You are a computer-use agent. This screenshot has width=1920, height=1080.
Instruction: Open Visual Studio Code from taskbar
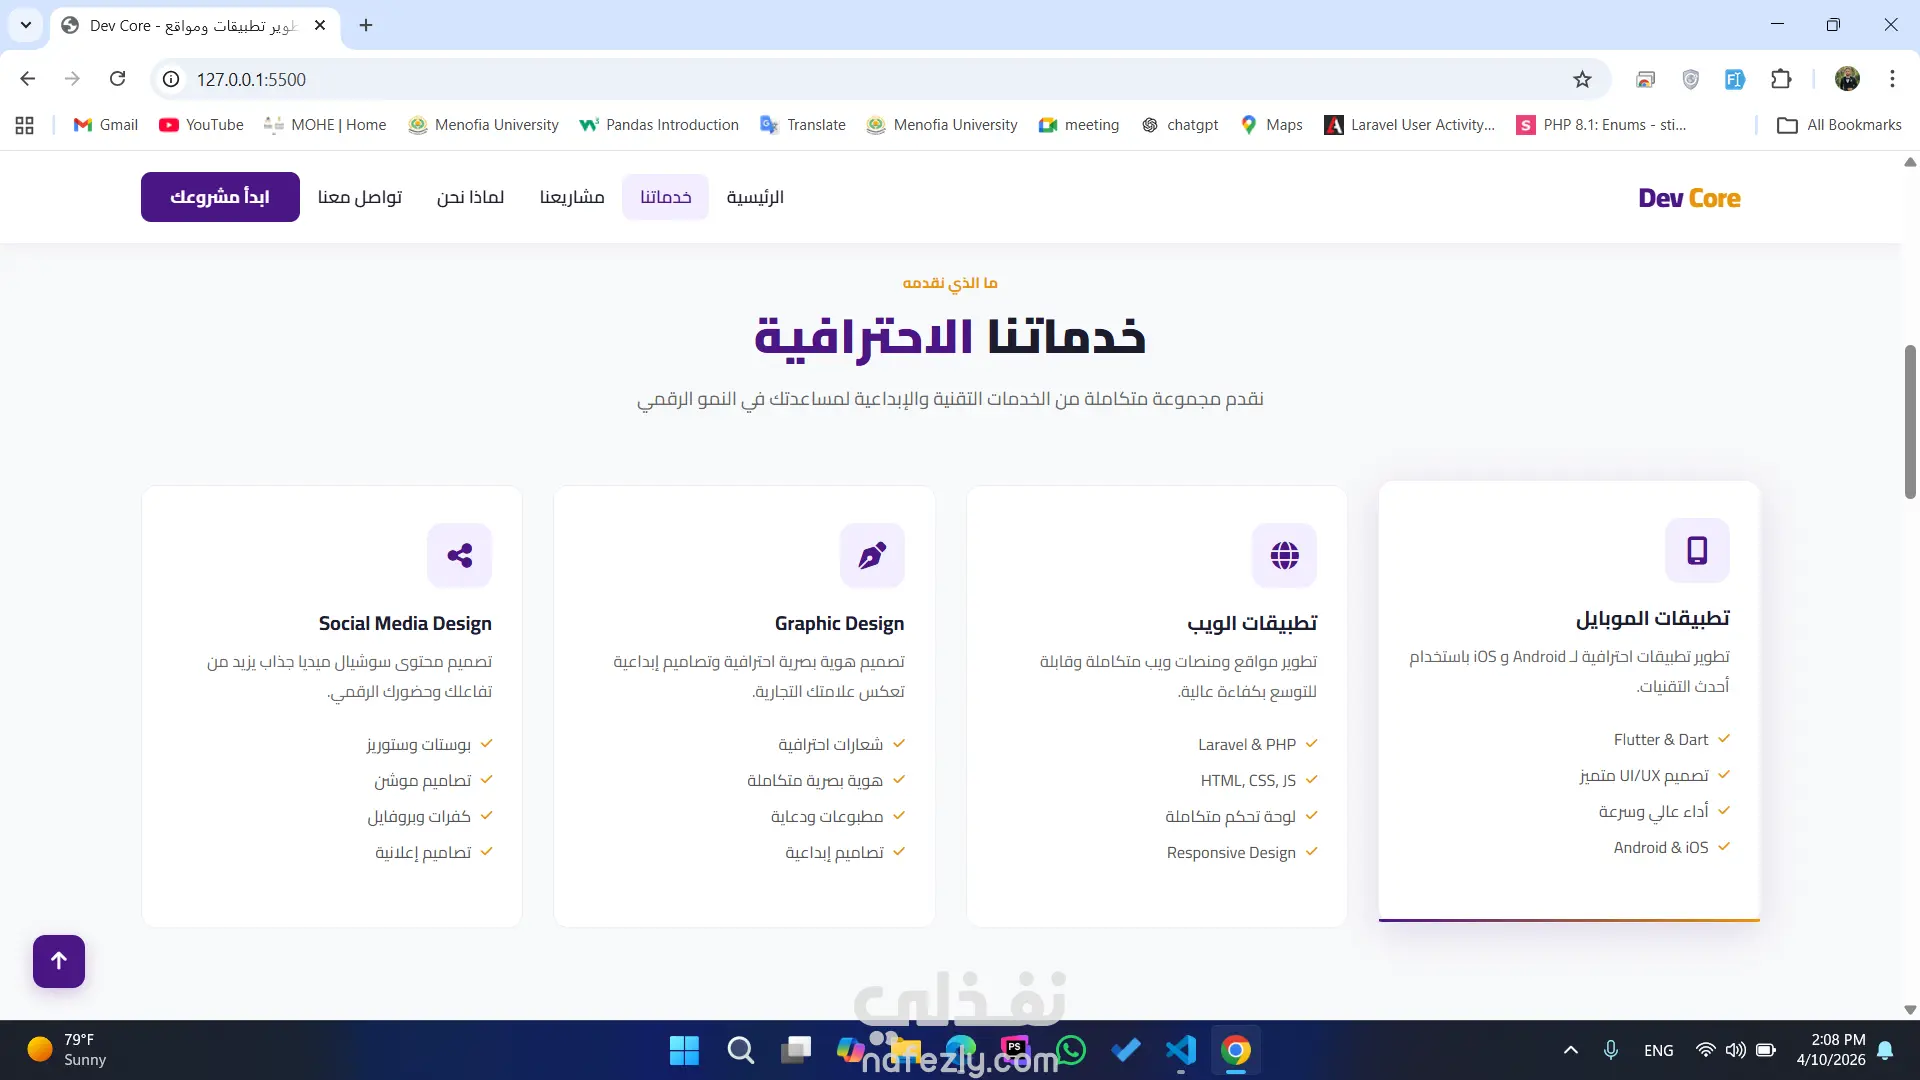point(1181,1050)
